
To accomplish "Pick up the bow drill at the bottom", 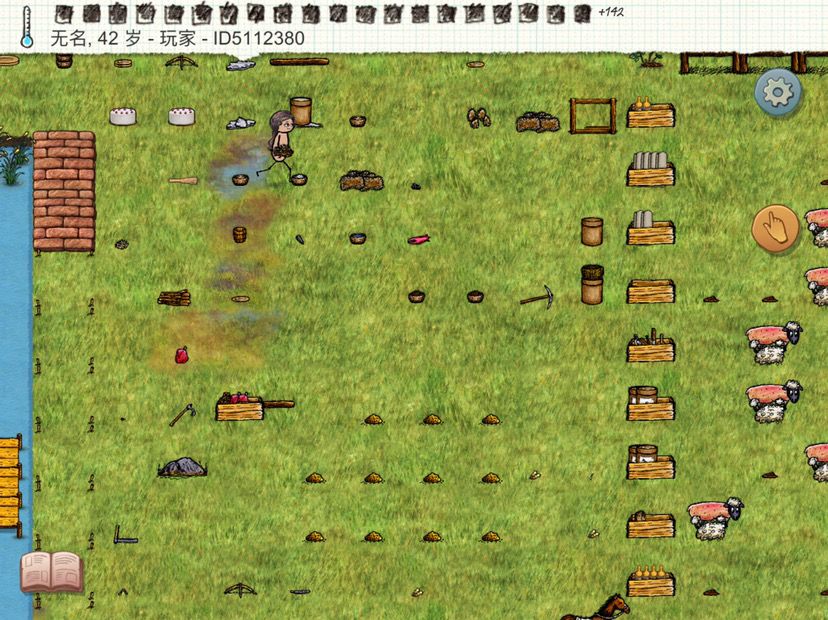I will pos(240,589).
